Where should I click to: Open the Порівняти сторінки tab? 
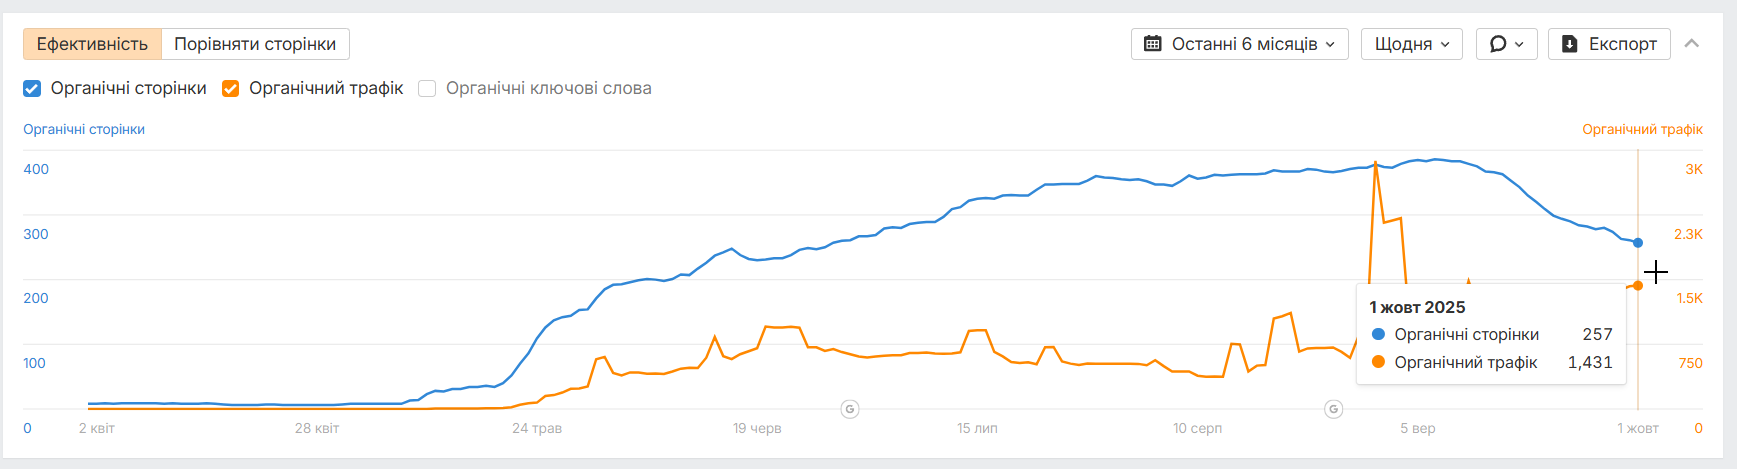[x=255, y=44]
